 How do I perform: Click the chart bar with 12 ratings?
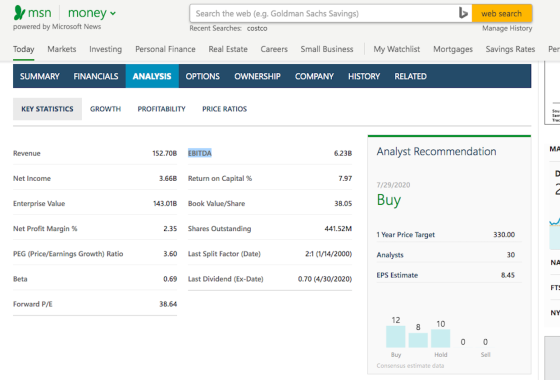click(395, 336)
